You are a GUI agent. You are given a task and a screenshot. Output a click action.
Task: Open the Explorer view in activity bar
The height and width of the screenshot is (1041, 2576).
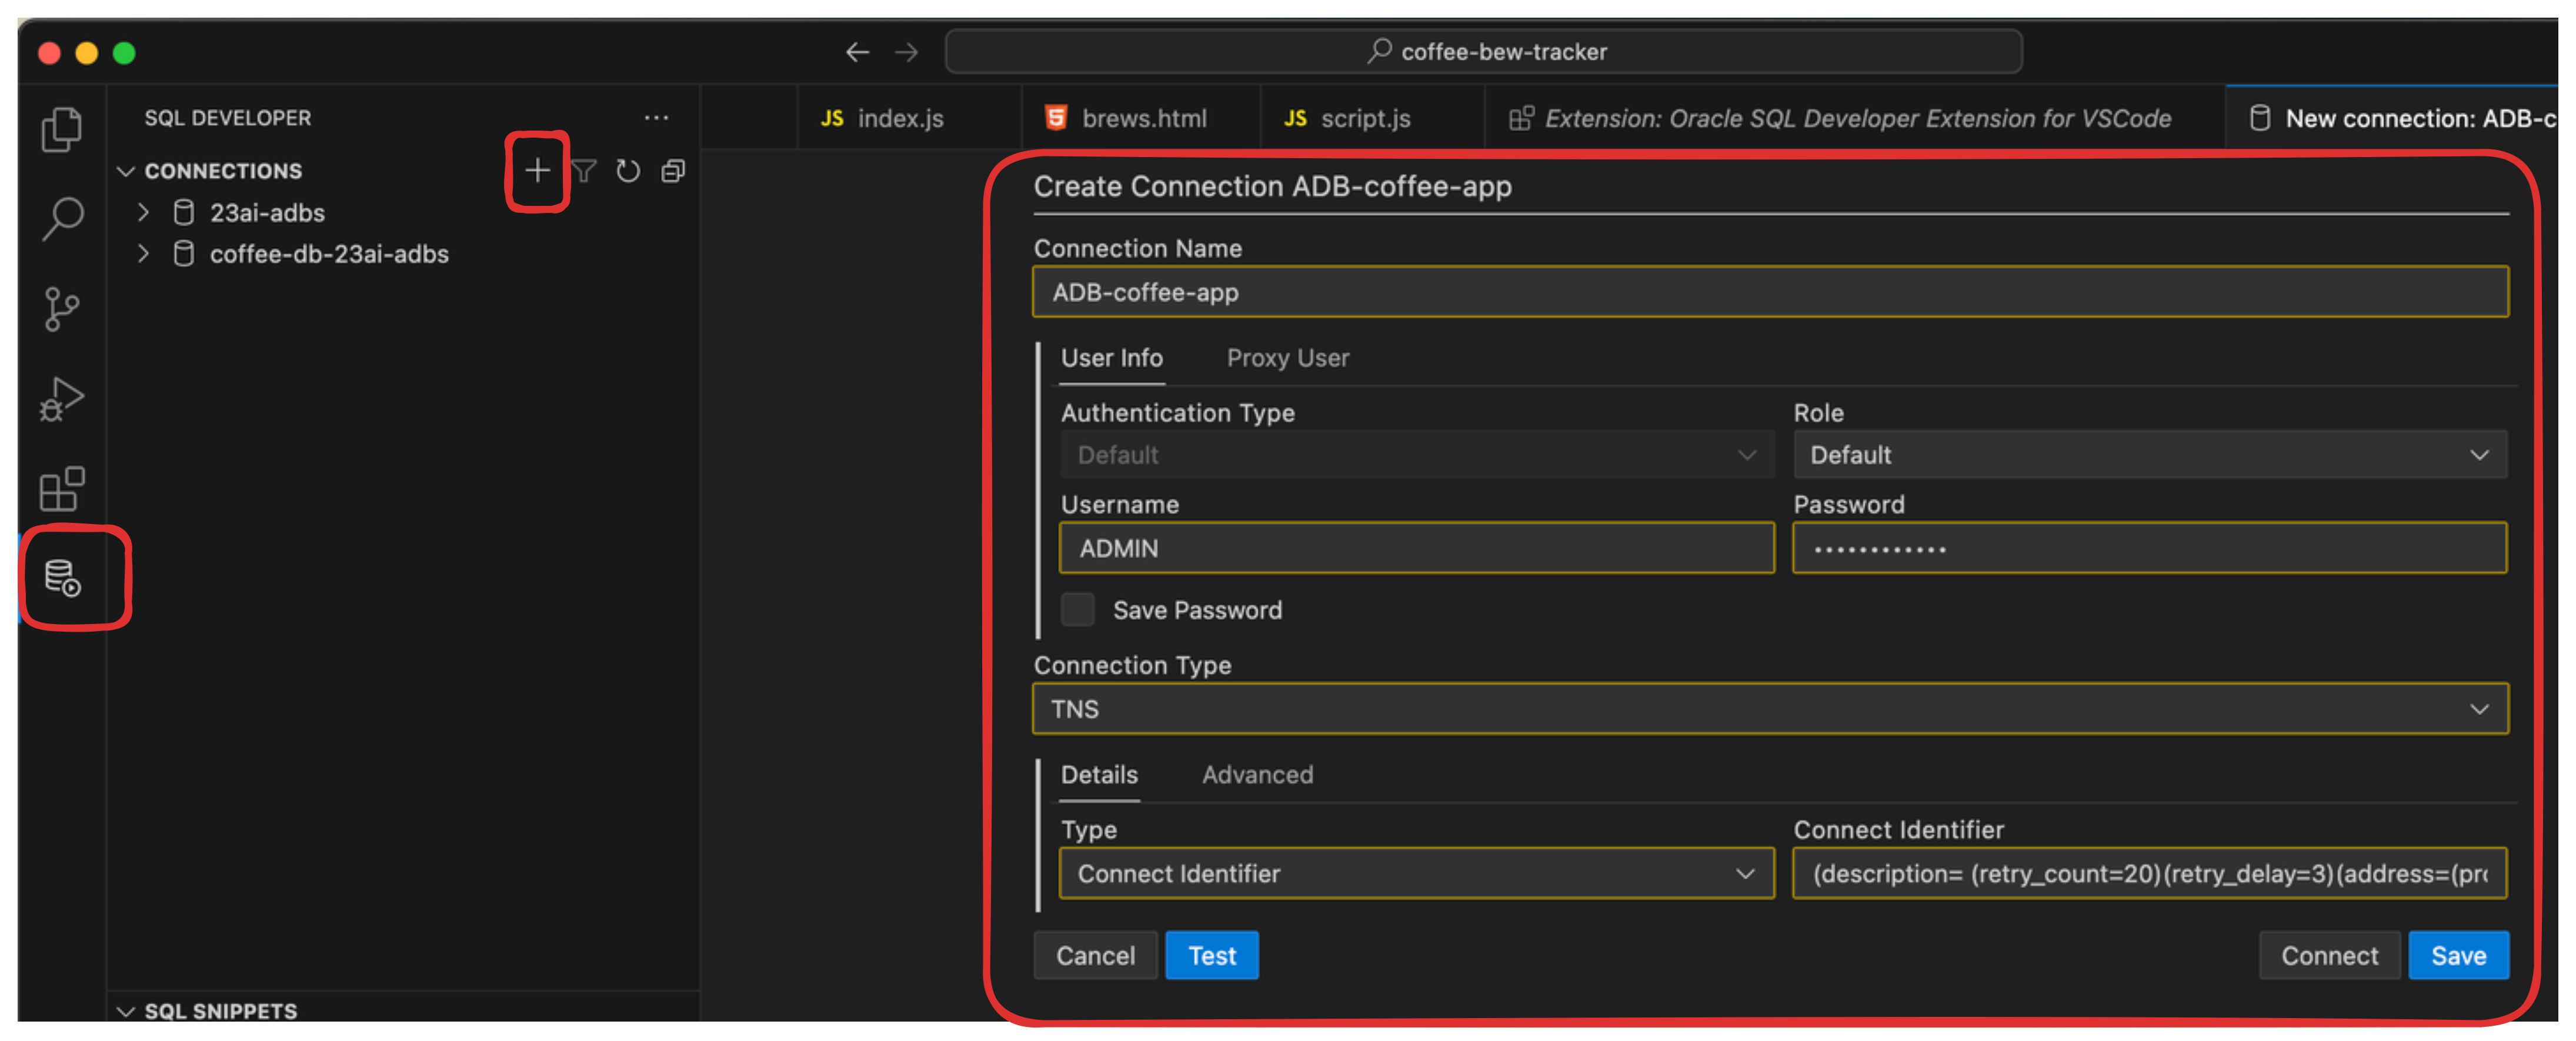[62, 130]
